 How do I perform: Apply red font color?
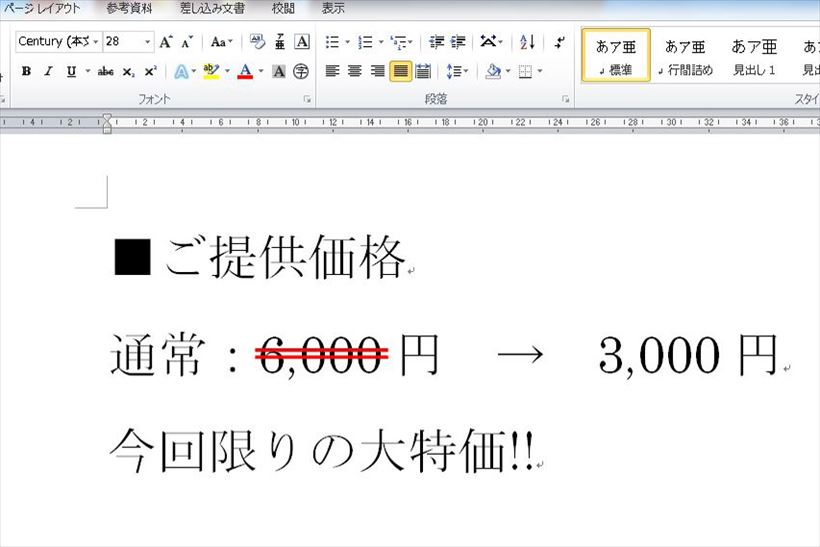pyautogui.click(x=245, y=71)
